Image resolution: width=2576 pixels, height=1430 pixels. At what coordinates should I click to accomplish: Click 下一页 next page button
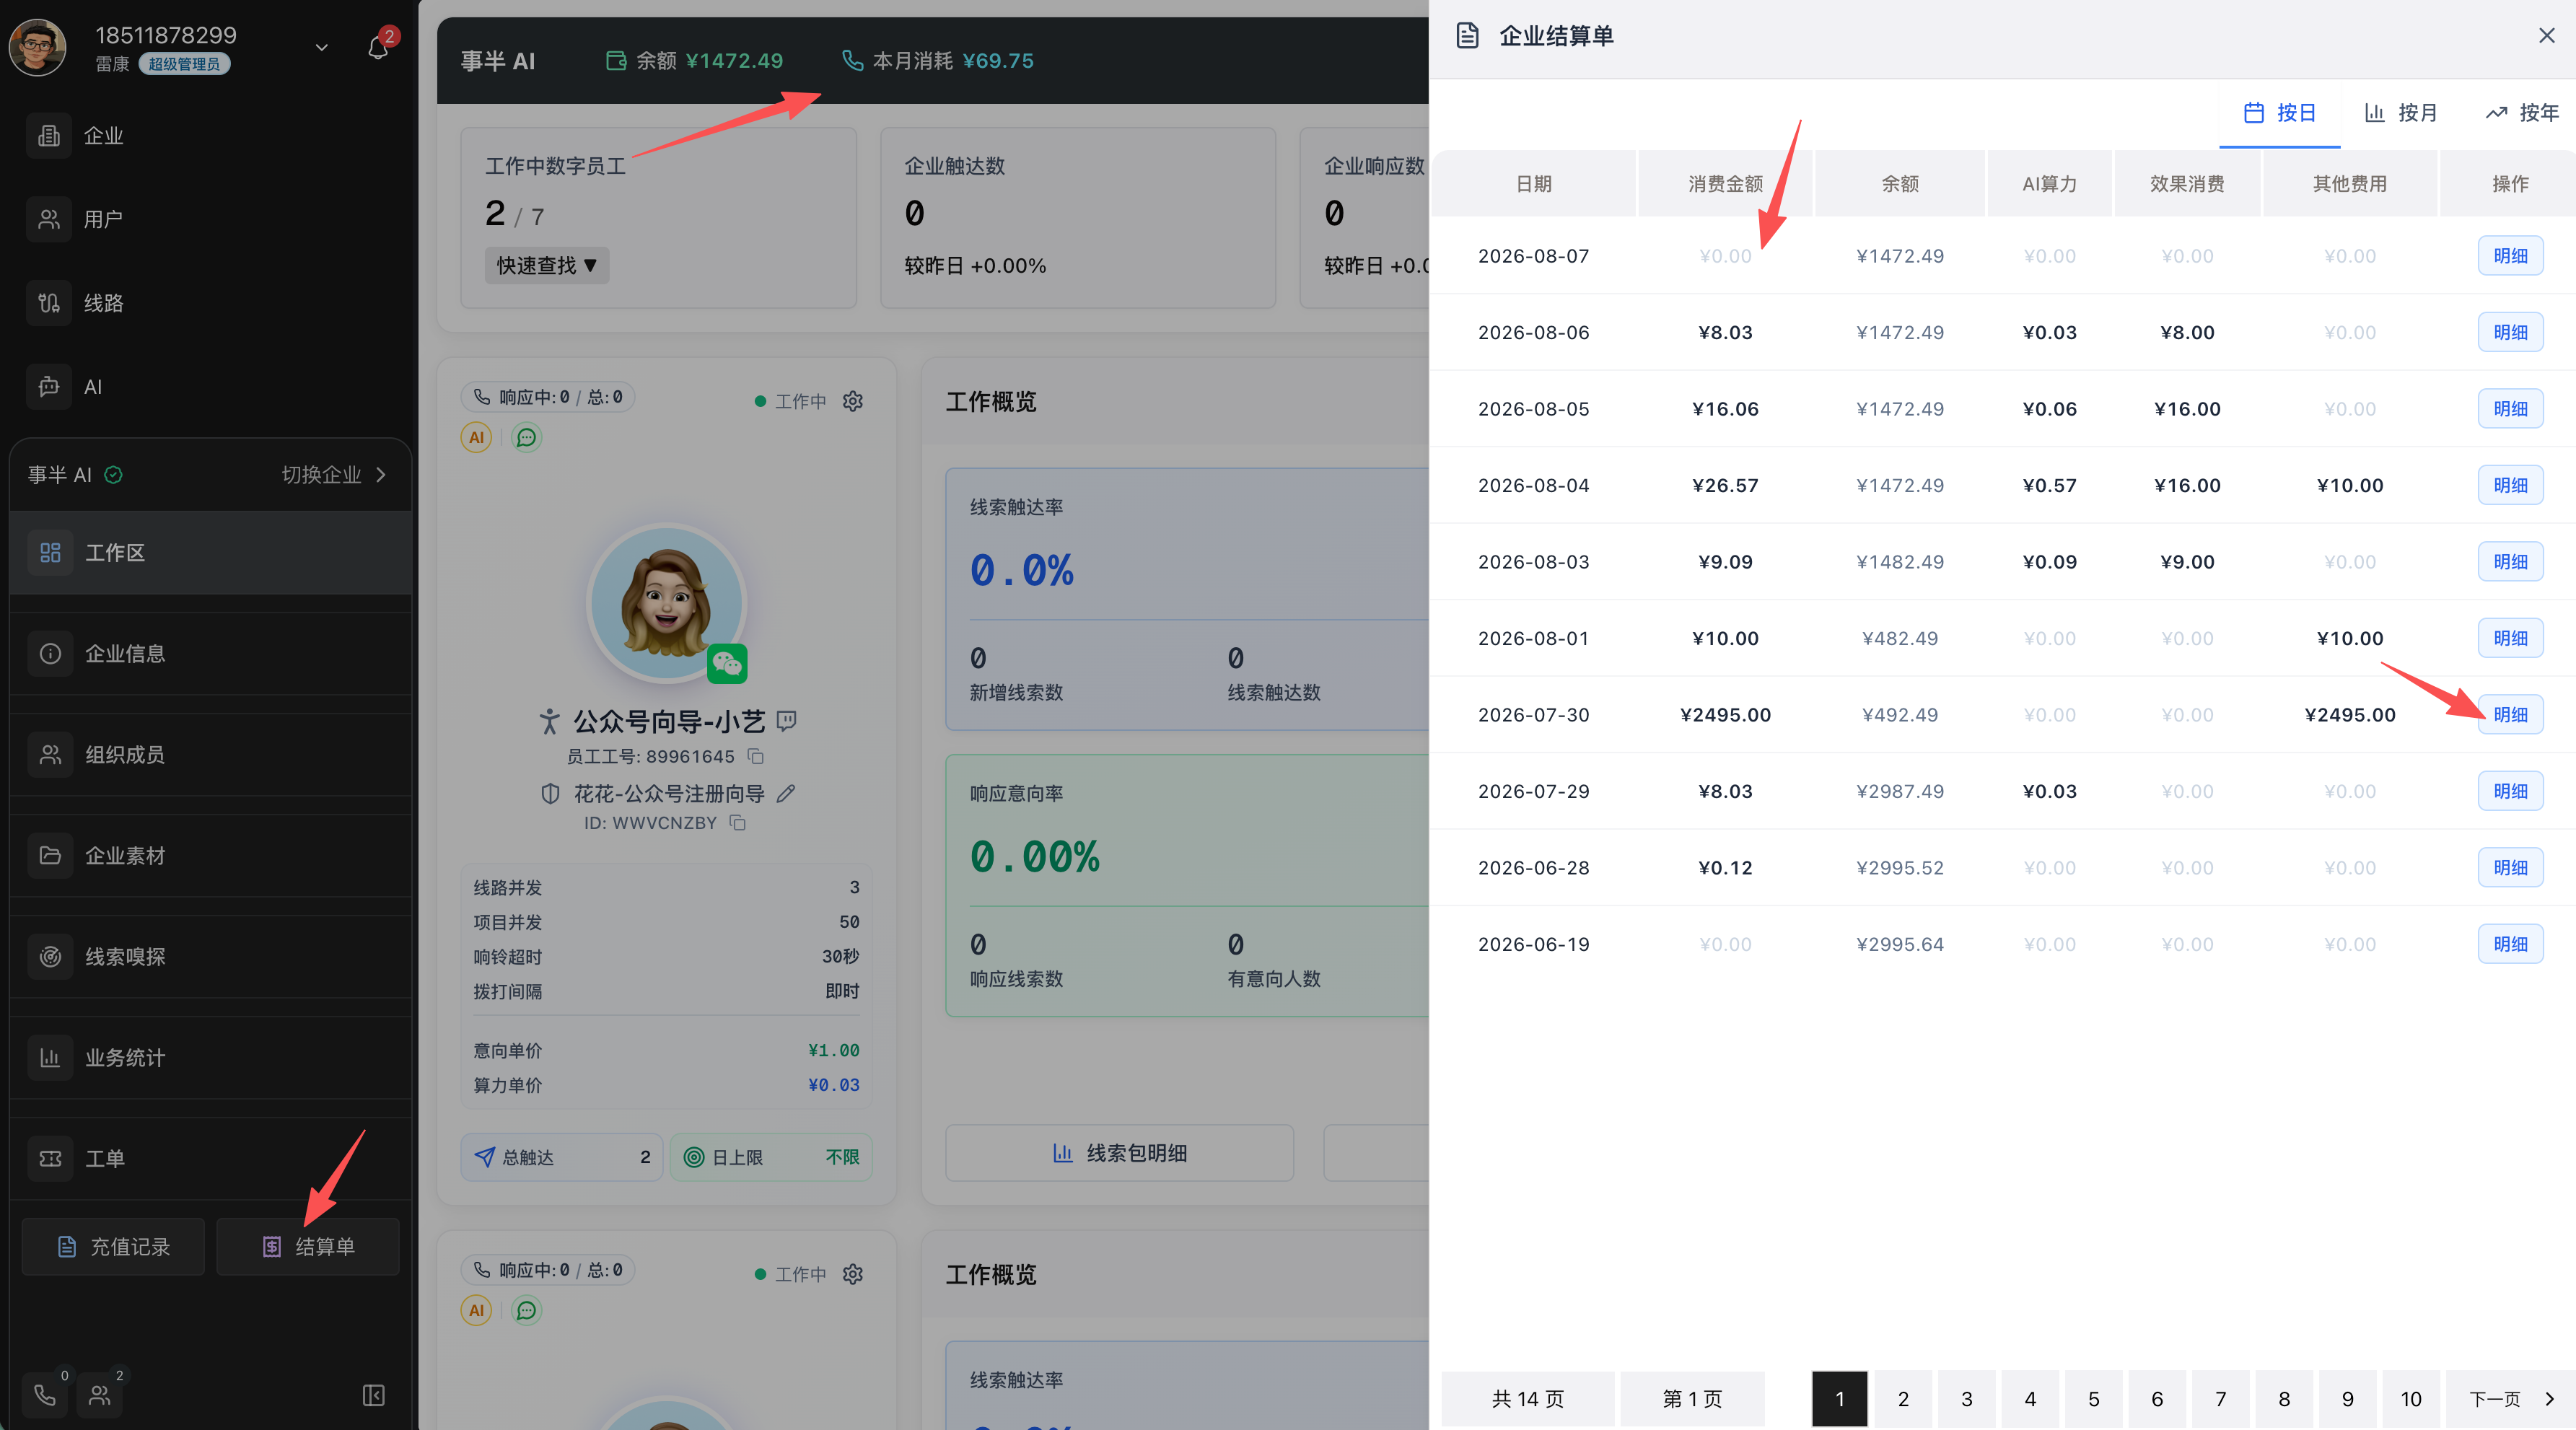click(x=2511, y=1399)
